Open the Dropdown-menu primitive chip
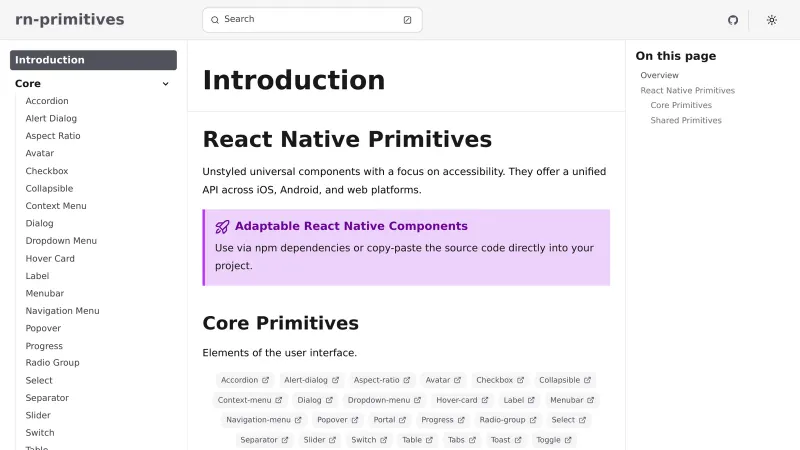This screenshot has height=450, width=800. point(379,400)
